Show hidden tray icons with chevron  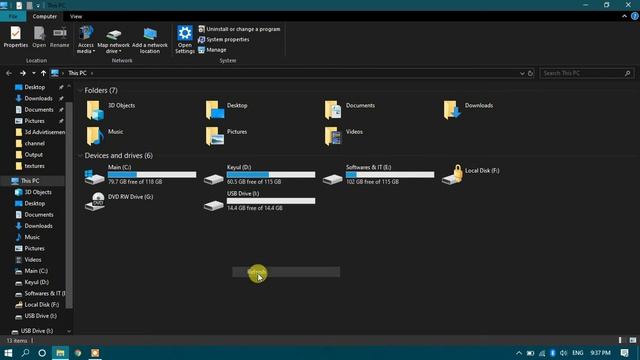[x=518, y=353]
